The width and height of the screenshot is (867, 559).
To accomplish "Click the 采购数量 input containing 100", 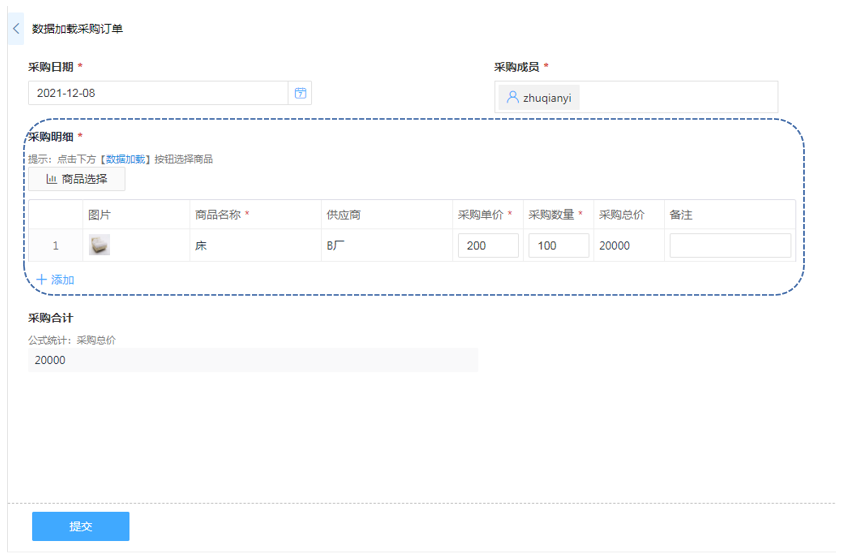I will click(x=558, y=245).
